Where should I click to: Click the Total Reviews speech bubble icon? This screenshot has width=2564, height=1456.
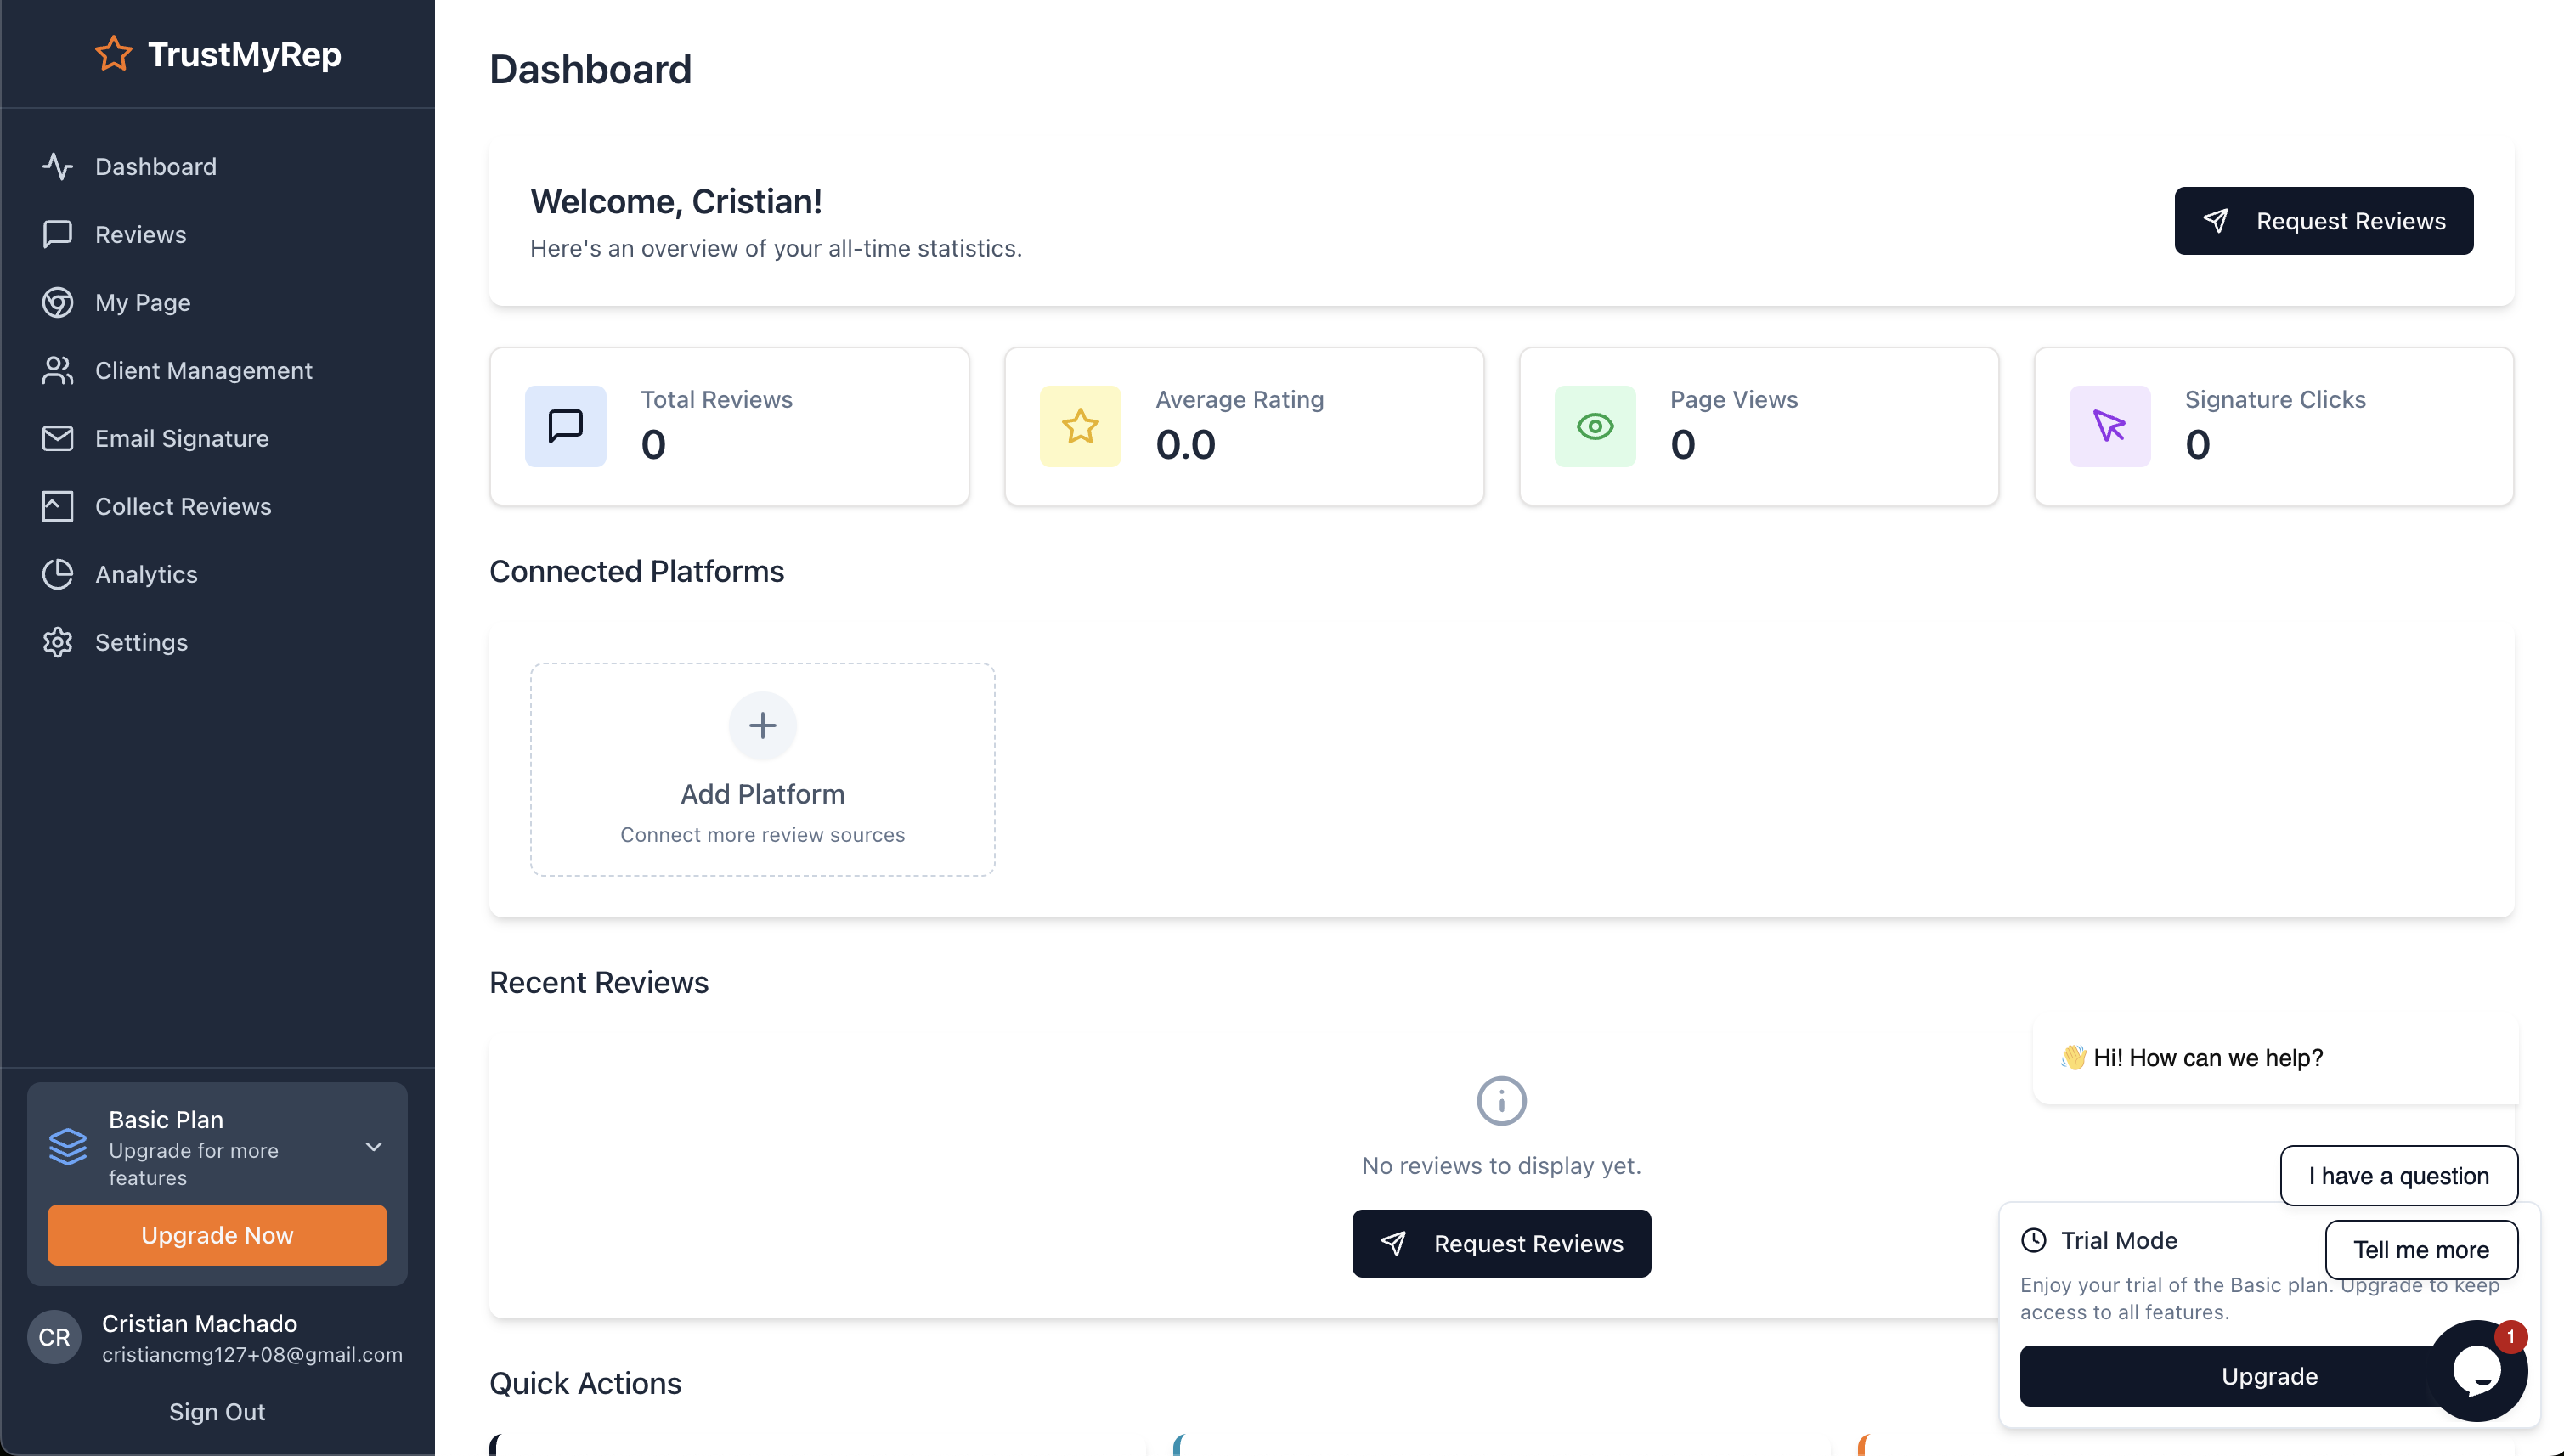click(x=565, y=426)
